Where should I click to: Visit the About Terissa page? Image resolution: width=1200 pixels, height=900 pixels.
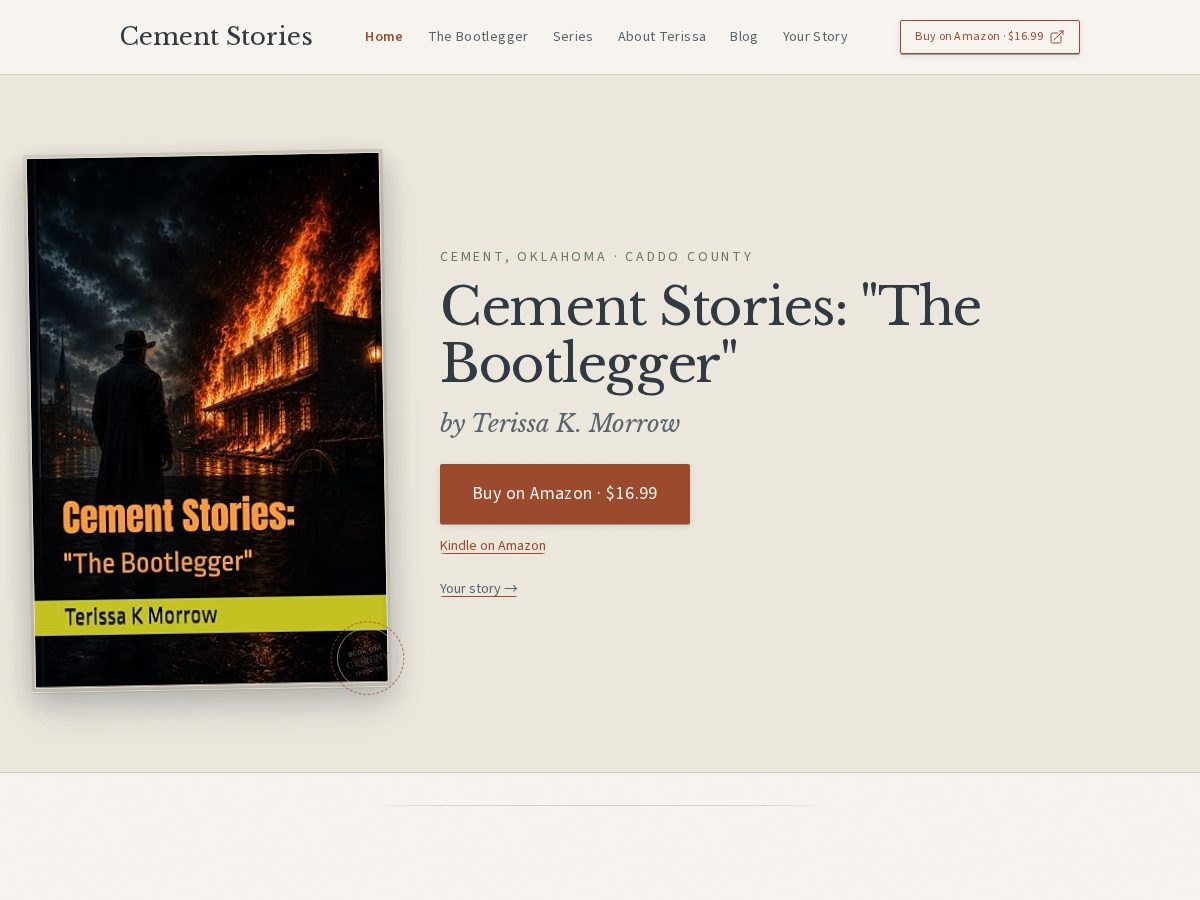[x=662, y=37]
